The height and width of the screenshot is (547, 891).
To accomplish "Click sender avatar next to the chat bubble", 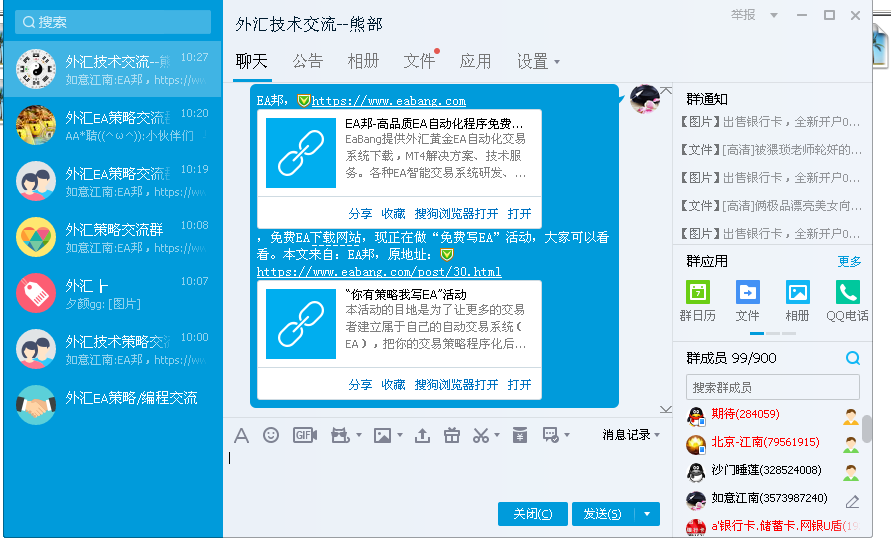I will (x=644, y=99).
